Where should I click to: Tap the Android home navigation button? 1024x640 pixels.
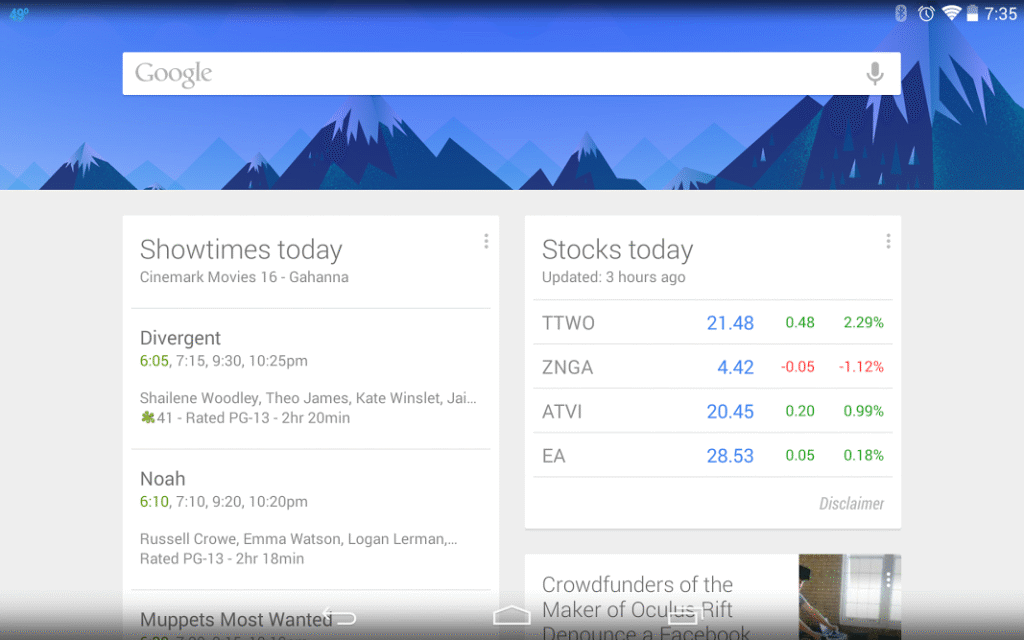click(511, 616)
